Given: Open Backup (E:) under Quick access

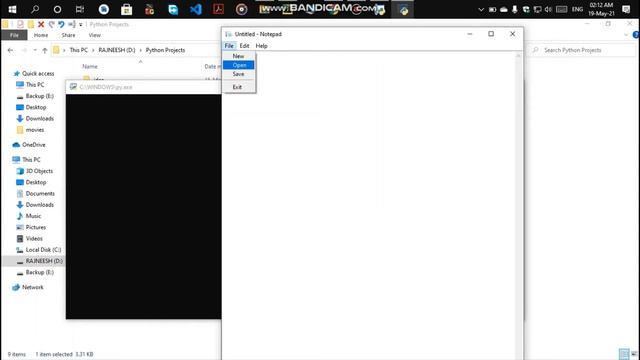Looking at the screenshot, I should coord(40,96).
